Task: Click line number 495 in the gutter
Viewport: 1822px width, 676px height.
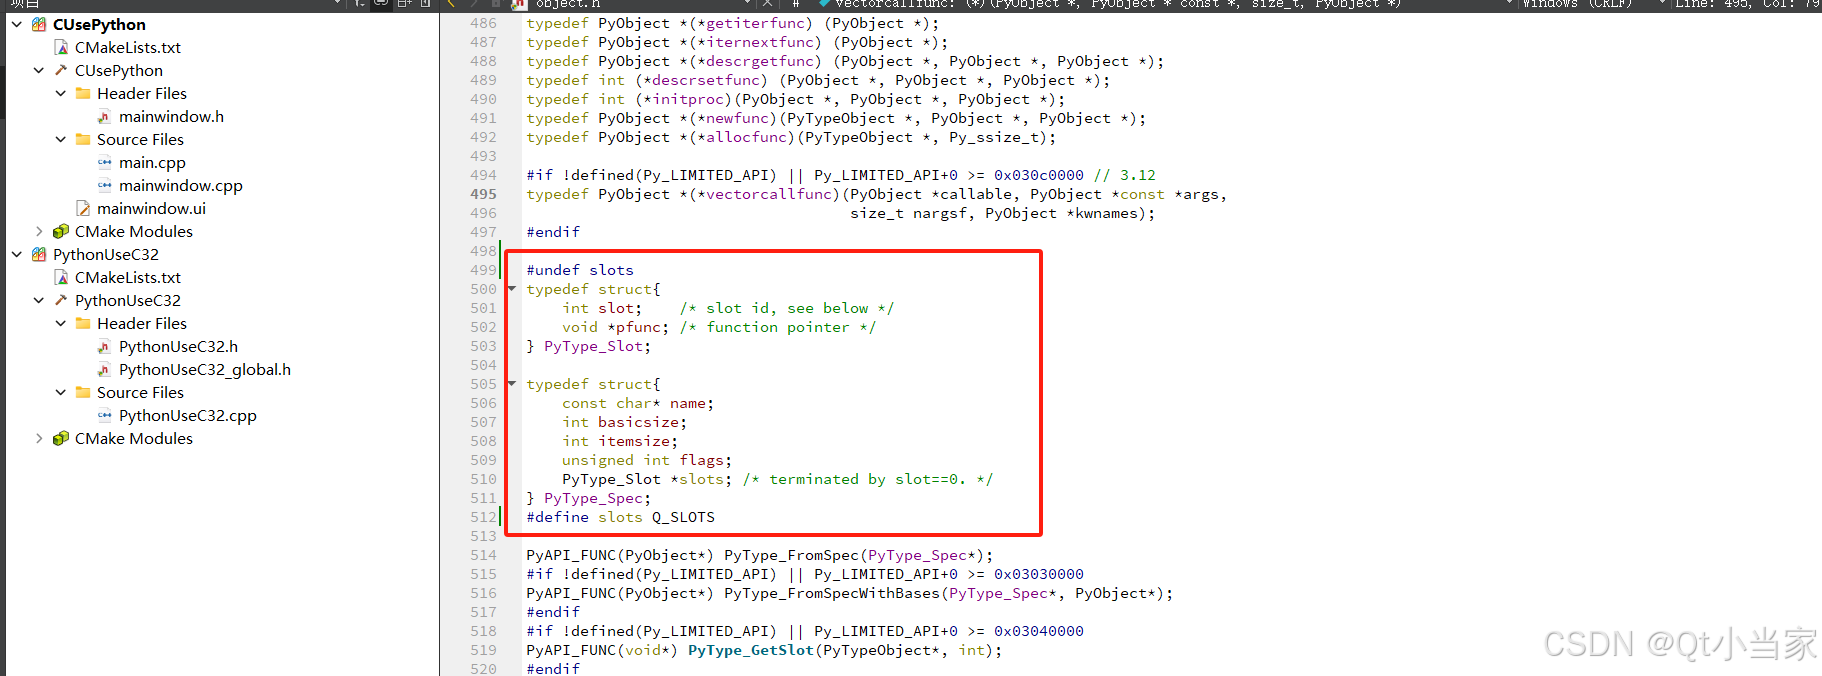Action: pos(484,194)
